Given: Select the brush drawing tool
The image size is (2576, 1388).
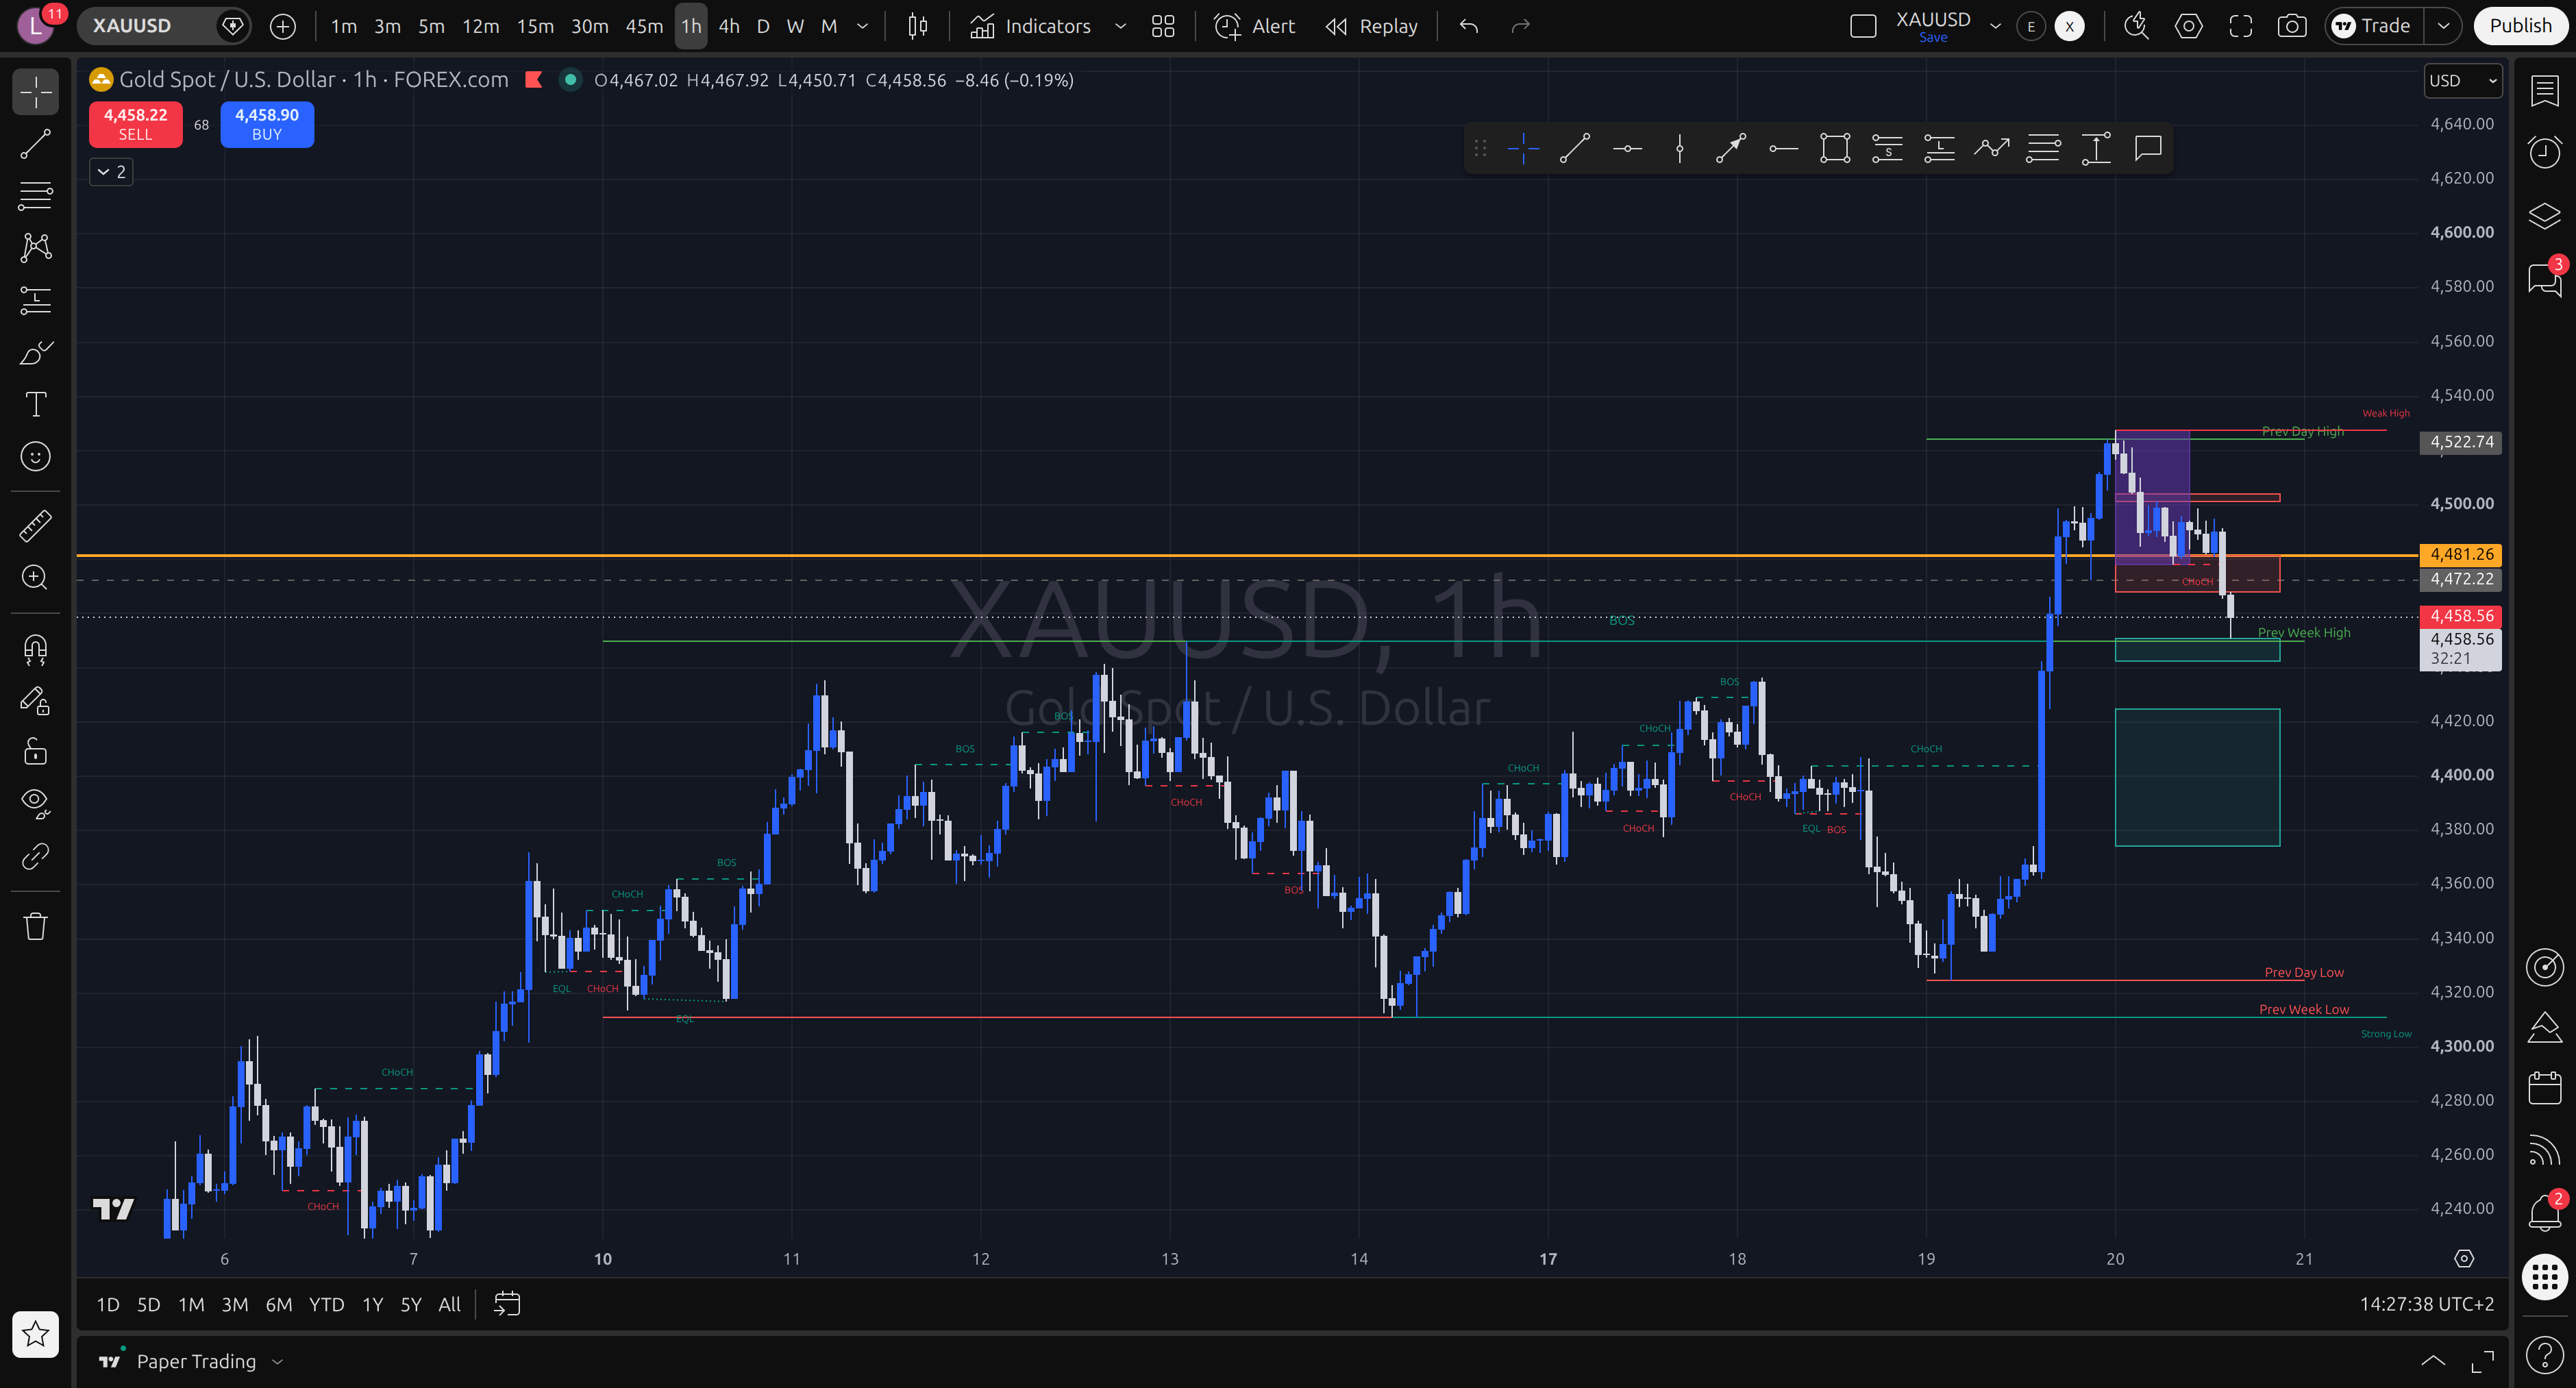Looking at the screenshot, I should 36,352.
